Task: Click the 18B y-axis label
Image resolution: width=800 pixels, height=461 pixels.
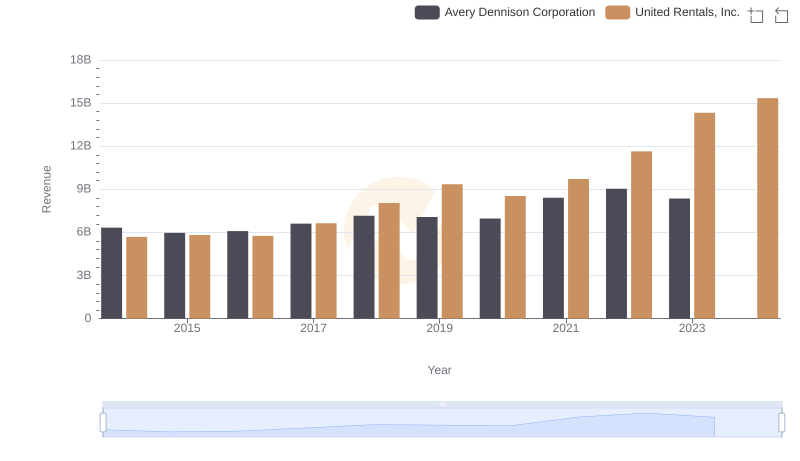Action: pos(81,60)
